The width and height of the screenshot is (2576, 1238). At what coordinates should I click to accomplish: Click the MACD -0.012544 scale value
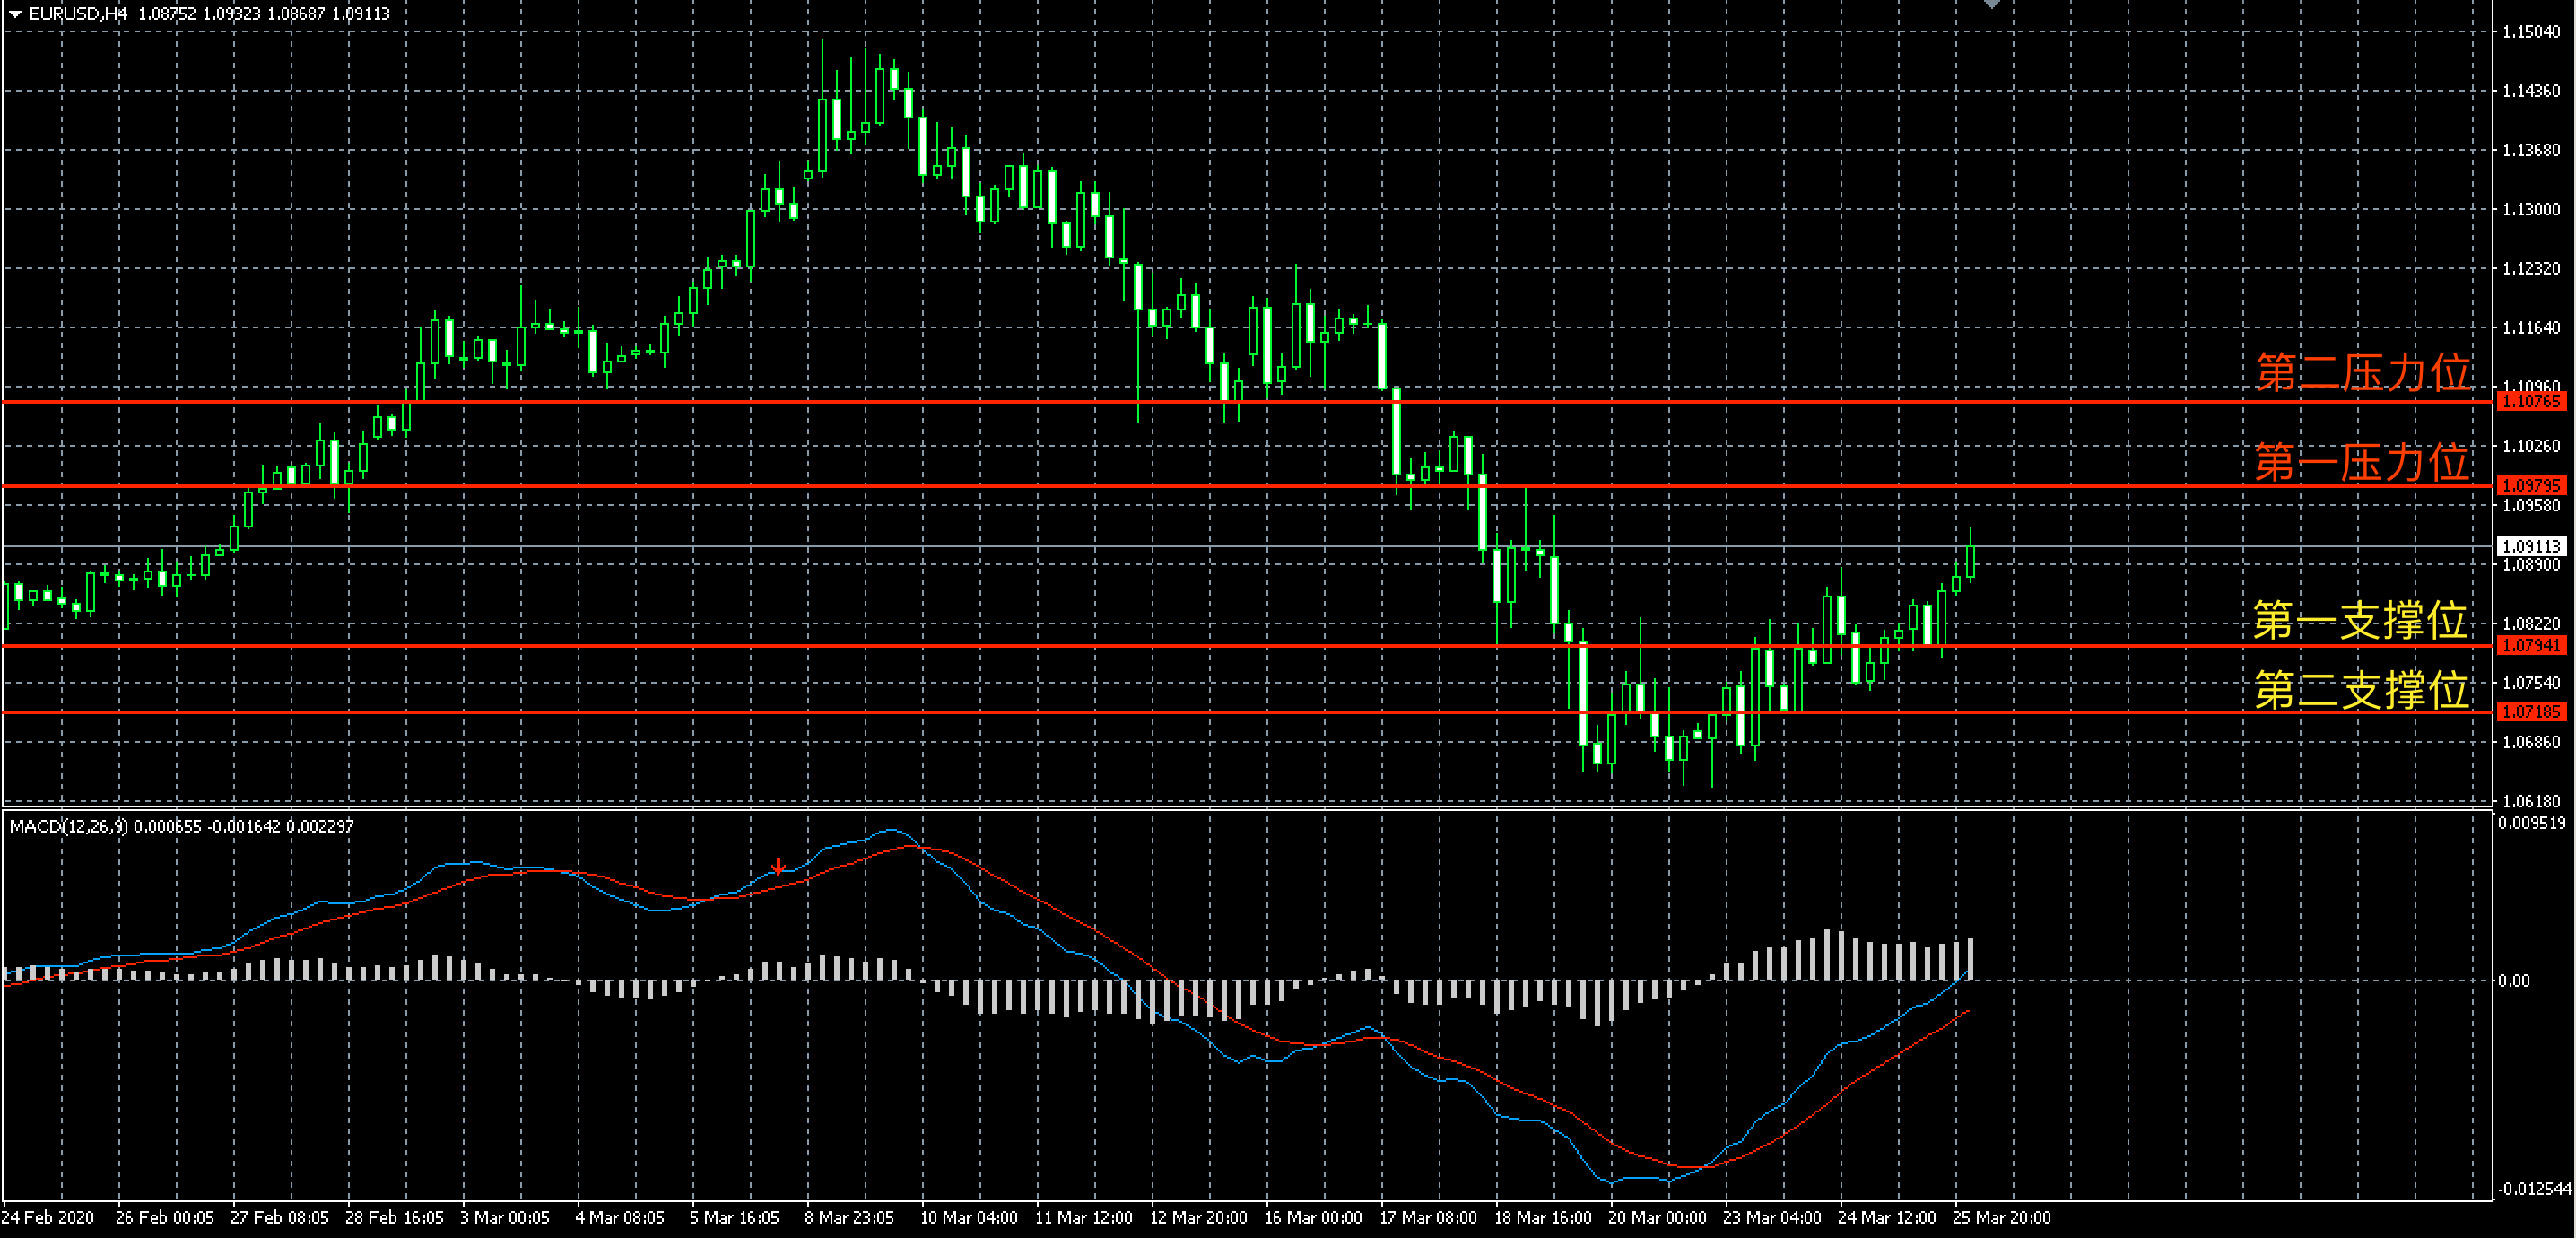coord(2535,1188)
